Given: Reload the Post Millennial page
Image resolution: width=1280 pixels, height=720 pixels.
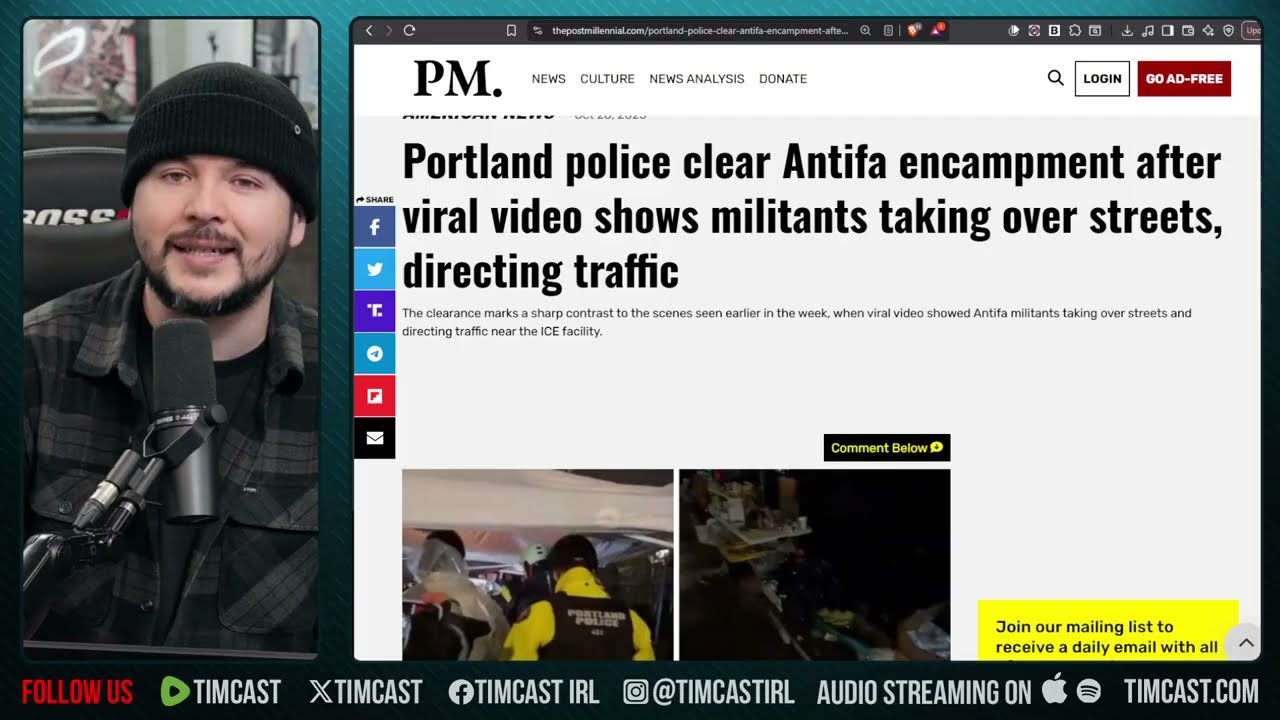Looking at the screenshot, I should point(409,31).
